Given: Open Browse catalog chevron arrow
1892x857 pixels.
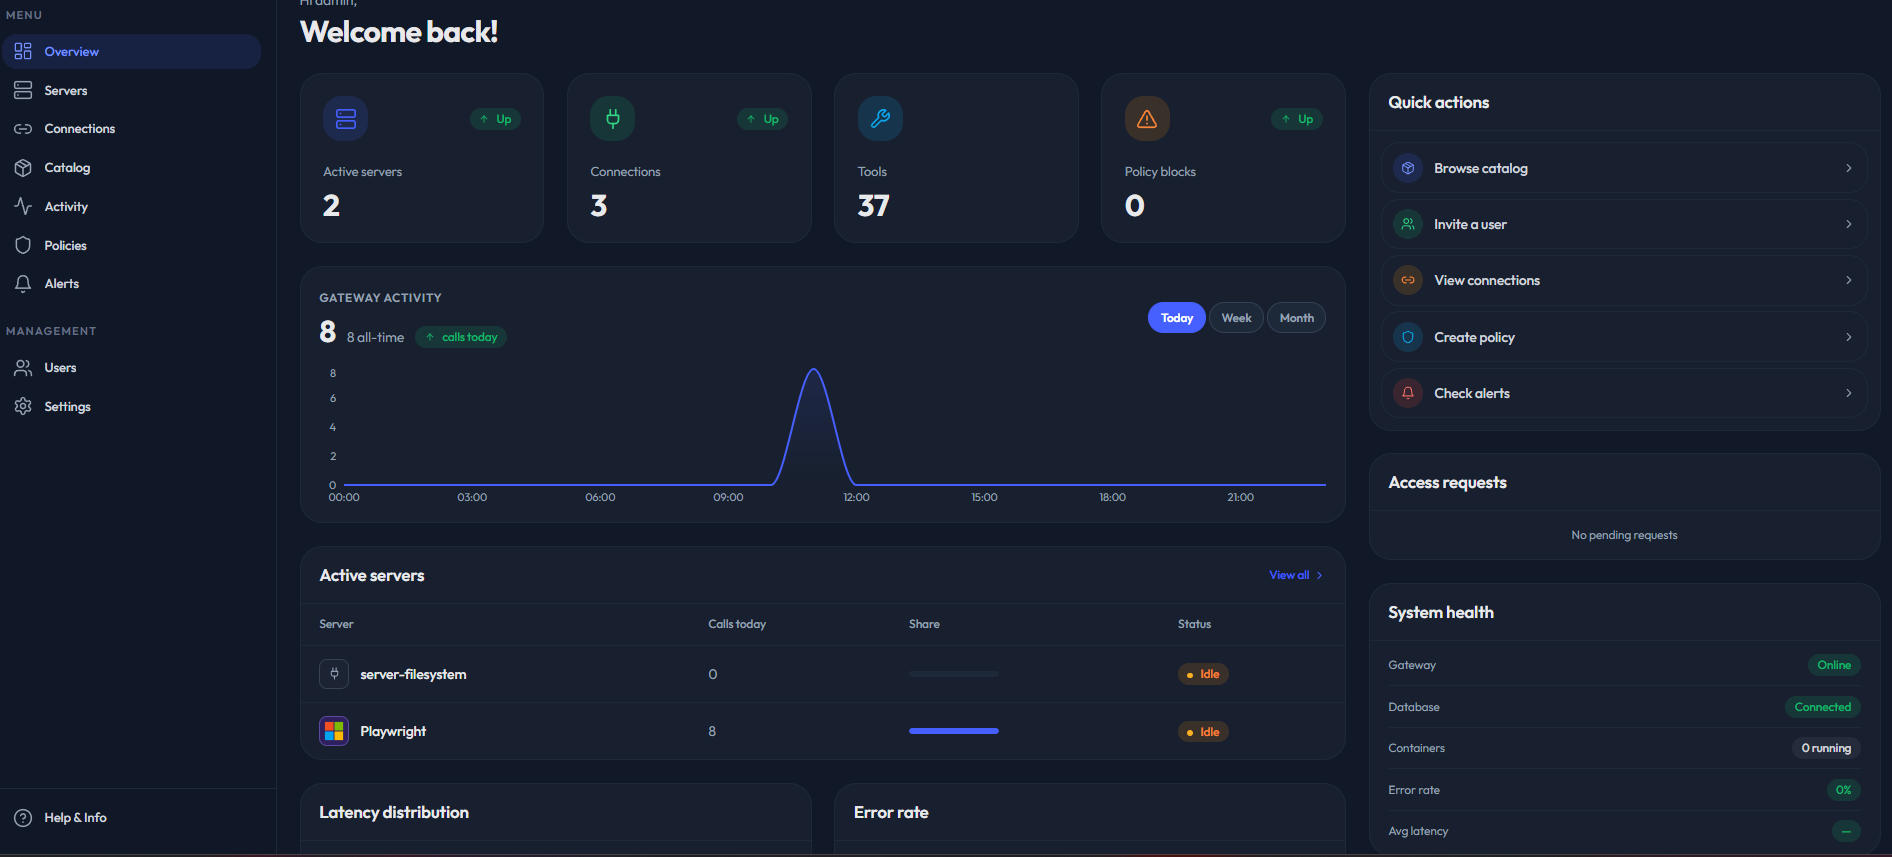Looking at the screenshot, I should 1848,168.
